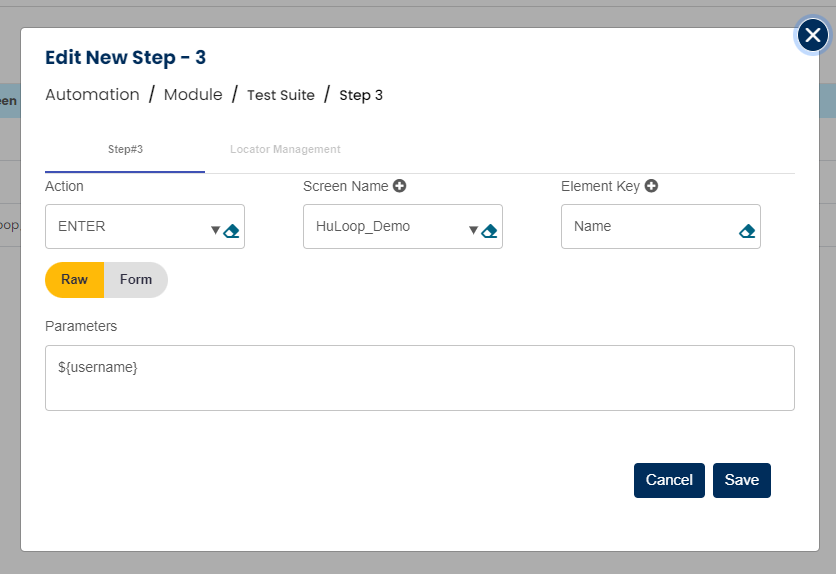Select the ENTER action combo box

(x=125, y=227)
